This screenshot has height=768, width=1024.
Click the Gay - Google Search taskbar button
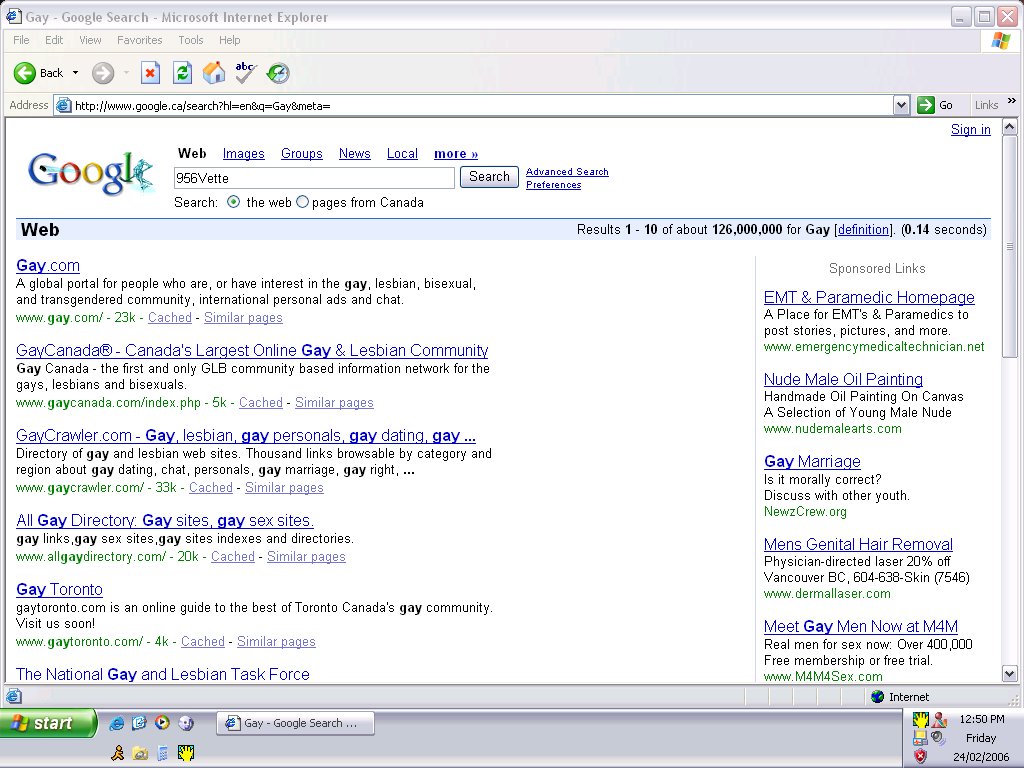pyautogui.click(x=295, y=723)
